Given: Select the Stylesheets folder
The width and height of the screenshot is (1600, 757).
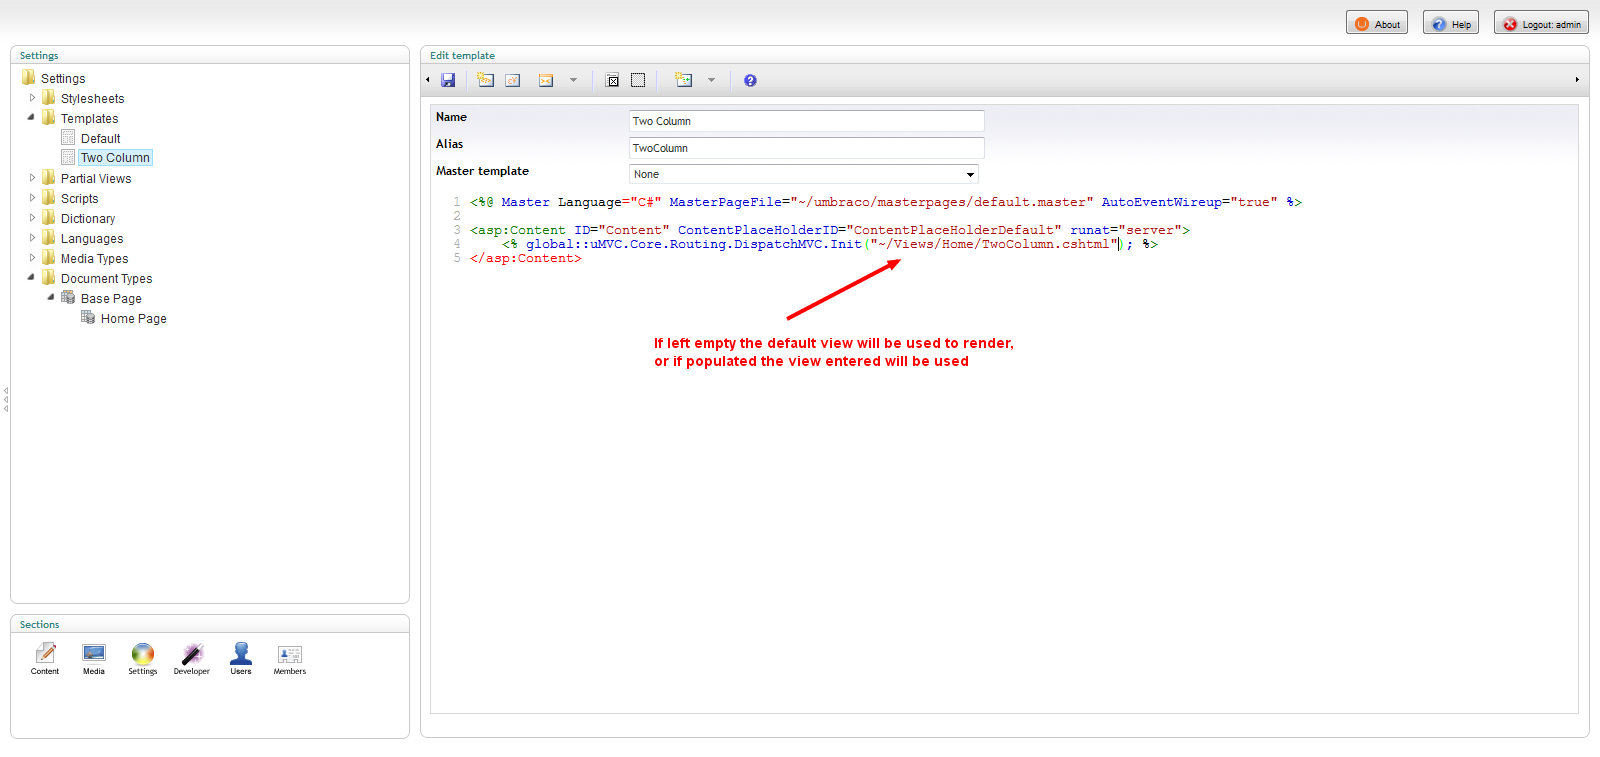Looking at the screenshot, I should [92, 98].
